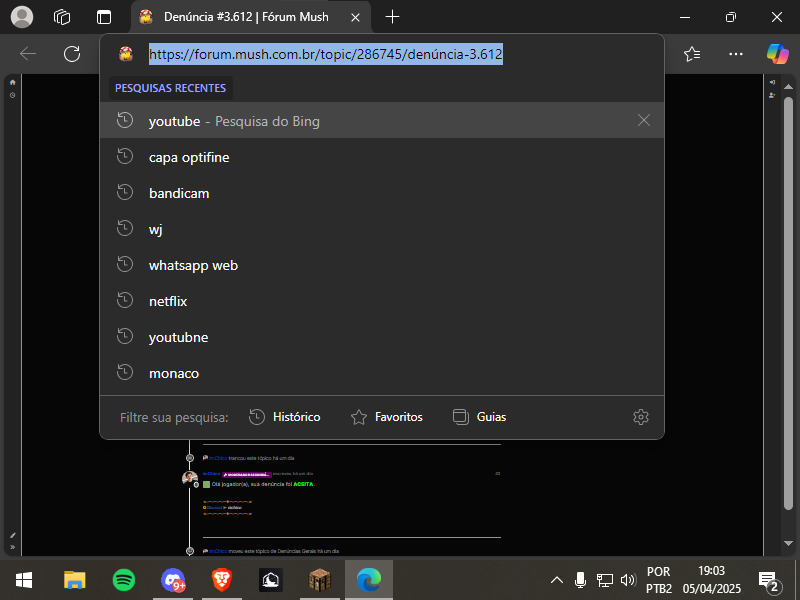Go back to previous page

28,54
